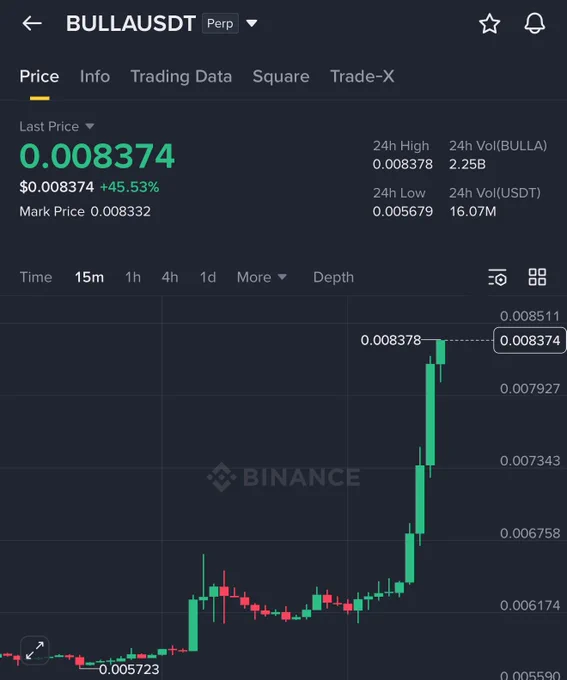Tap the BULLAUSDT pair title
Screen dimensions: 567x680
[x=131, y=23]
